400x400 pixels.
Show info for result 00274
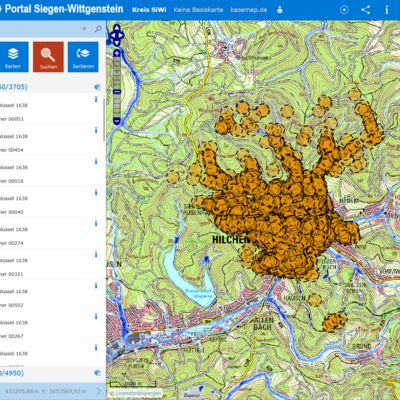(x=96, y=223)
